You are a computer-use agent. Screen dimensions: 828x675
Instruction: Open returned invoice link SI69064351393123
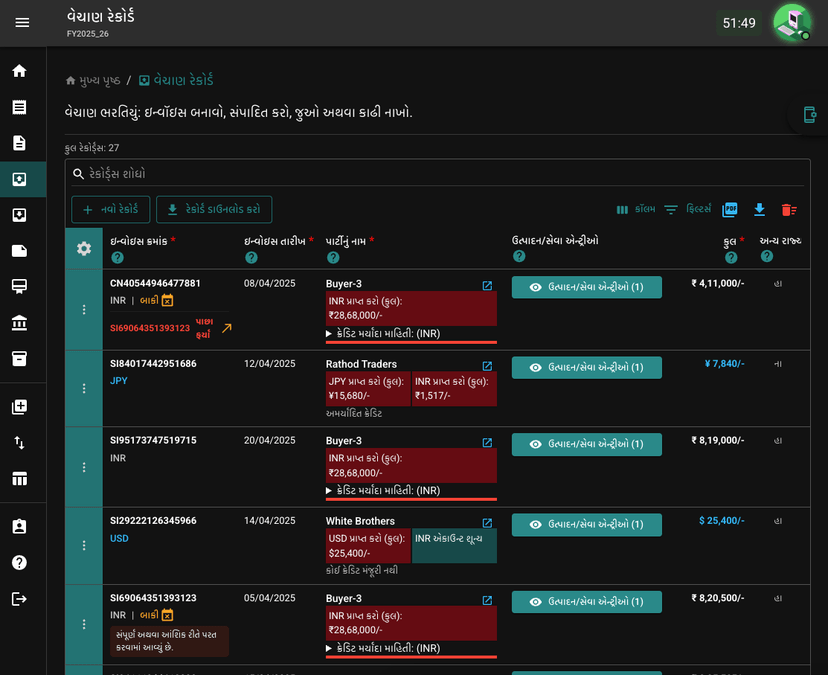click(149, 328)
